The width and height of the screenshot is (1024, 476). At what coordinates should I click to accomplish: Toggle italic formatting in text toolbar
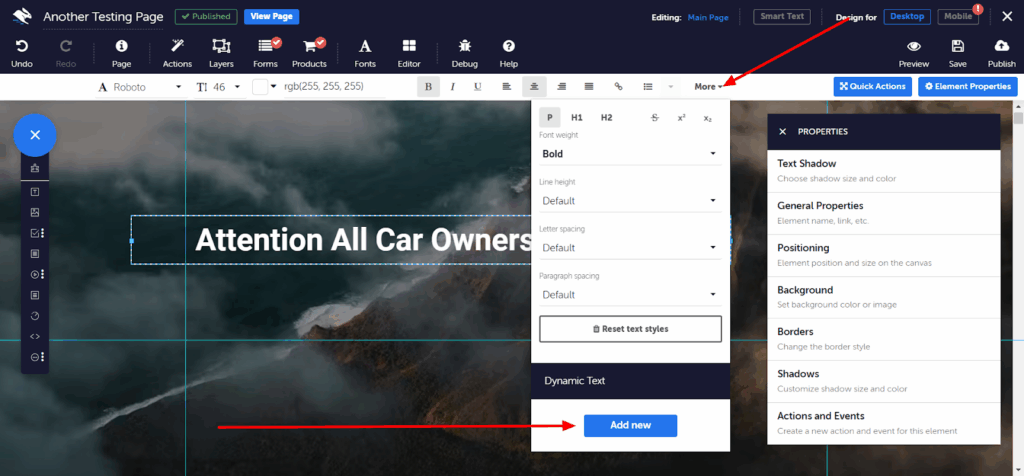click(x=453, y=87)
